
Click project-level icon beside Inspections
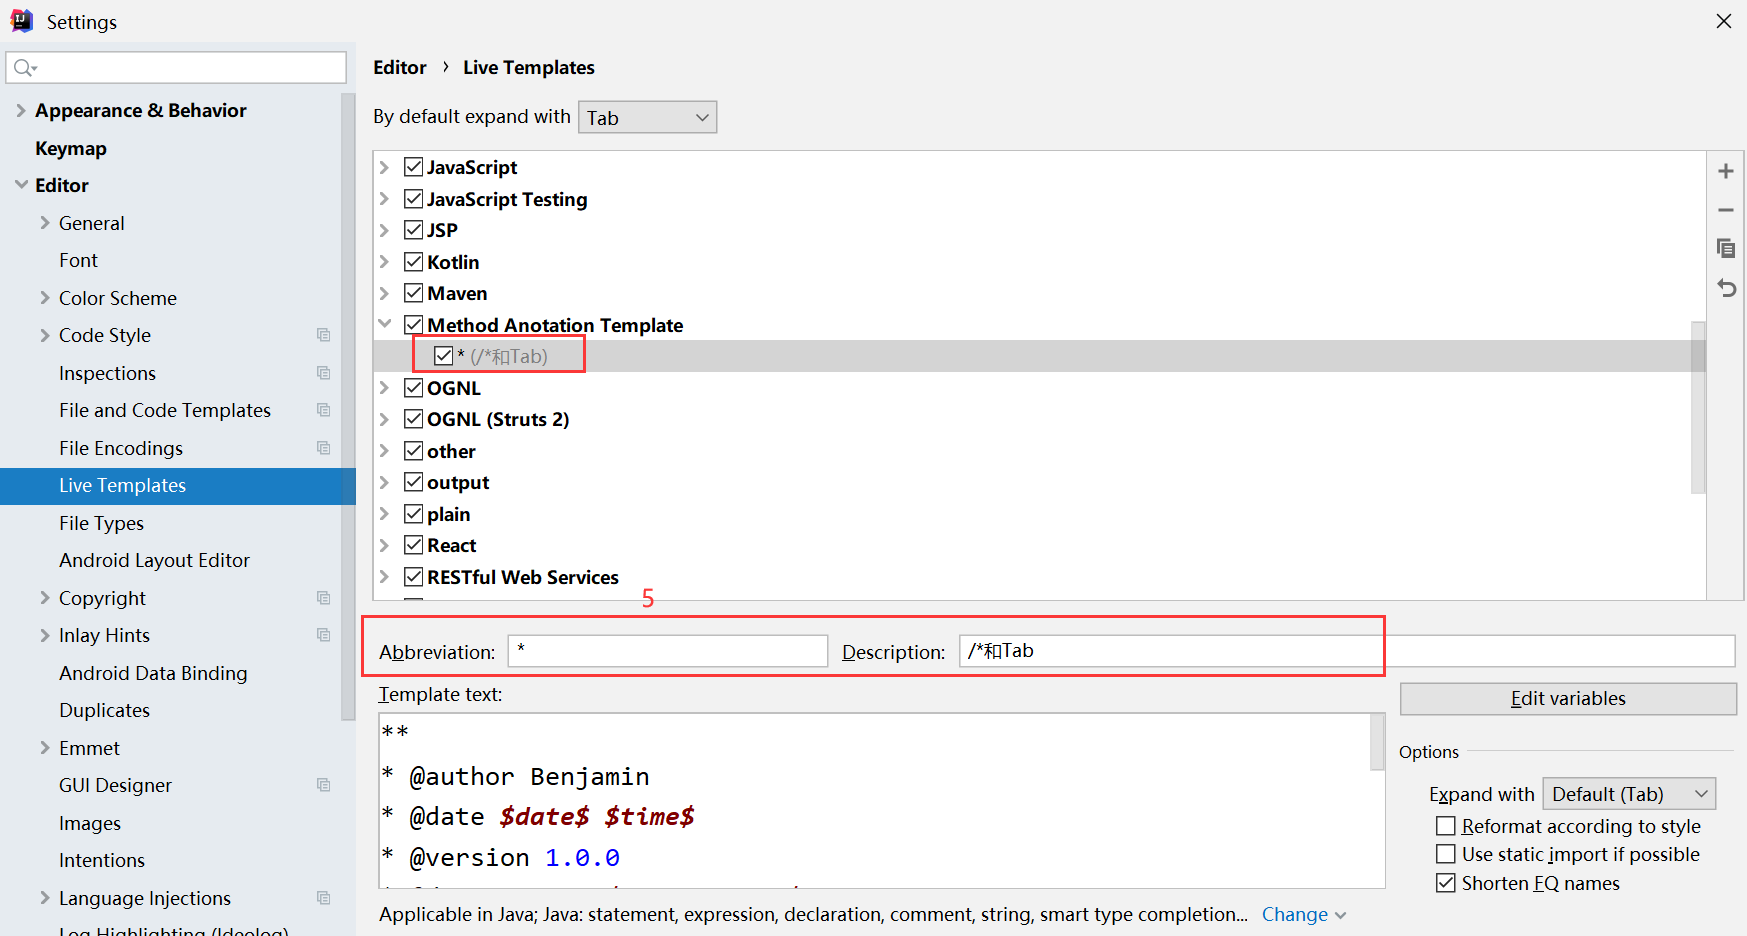click(323, 373)
